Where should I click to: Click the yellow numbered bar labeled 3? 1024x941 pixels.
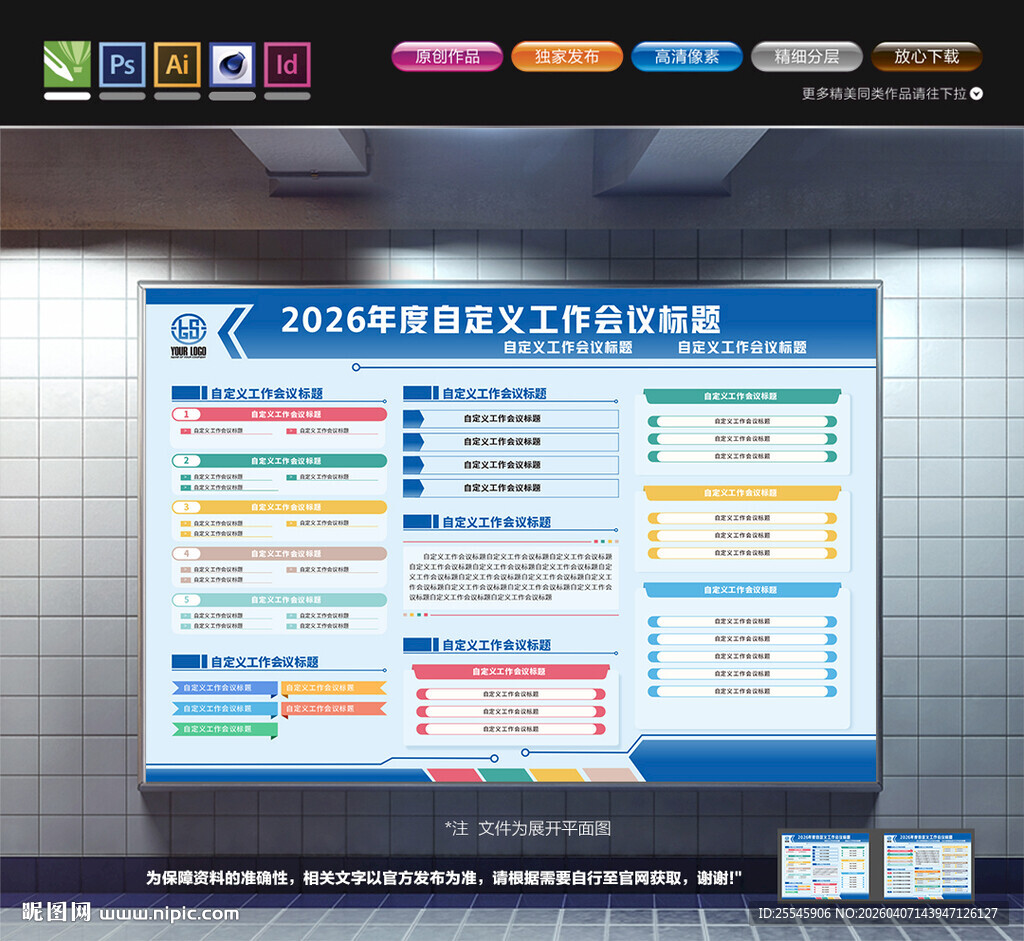click(x=279, y=507)
